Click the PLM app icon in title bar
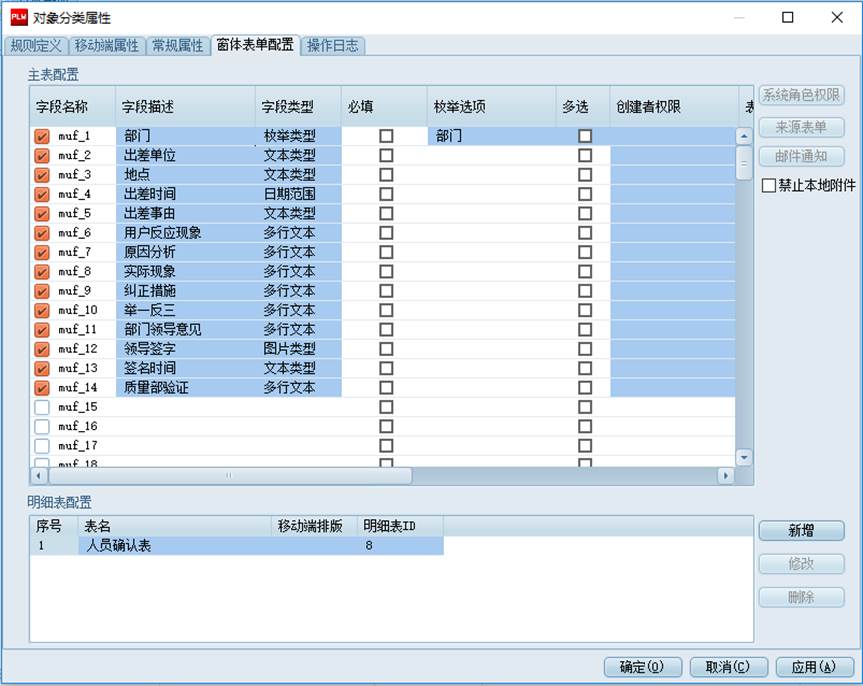 point(19,17)
